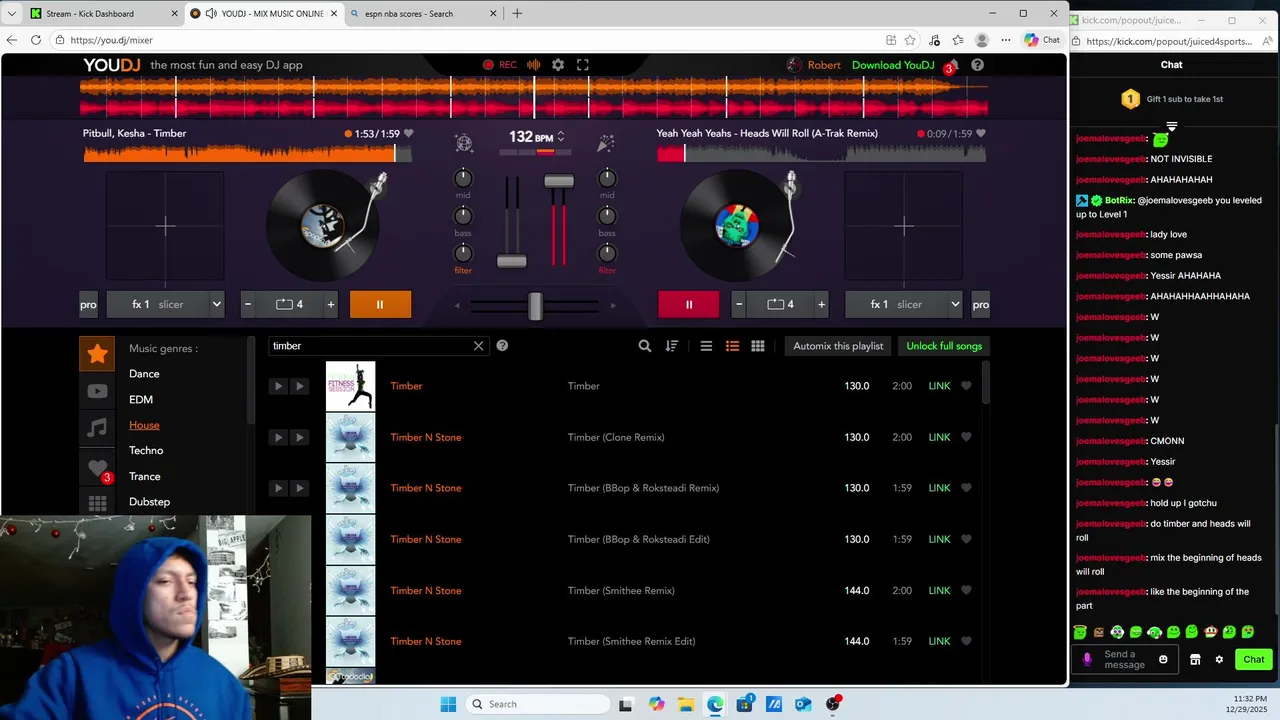This screenshot has height=720, width=1280.
Task: Click the left channel volume fader
Action: pyautogui.click(x=511, y=261)
